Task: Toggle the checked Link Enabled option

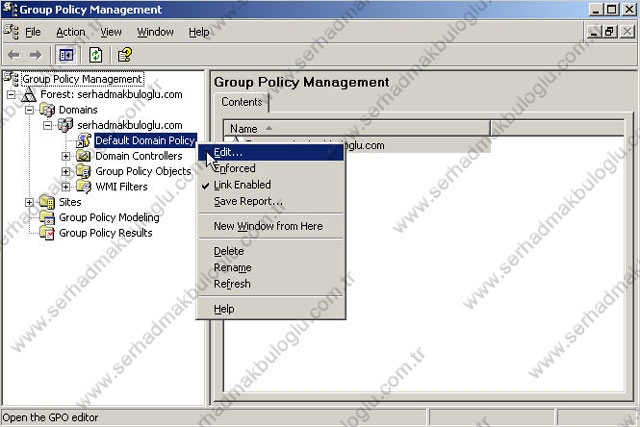Action: pyautogui.click(x=271, y=185)
